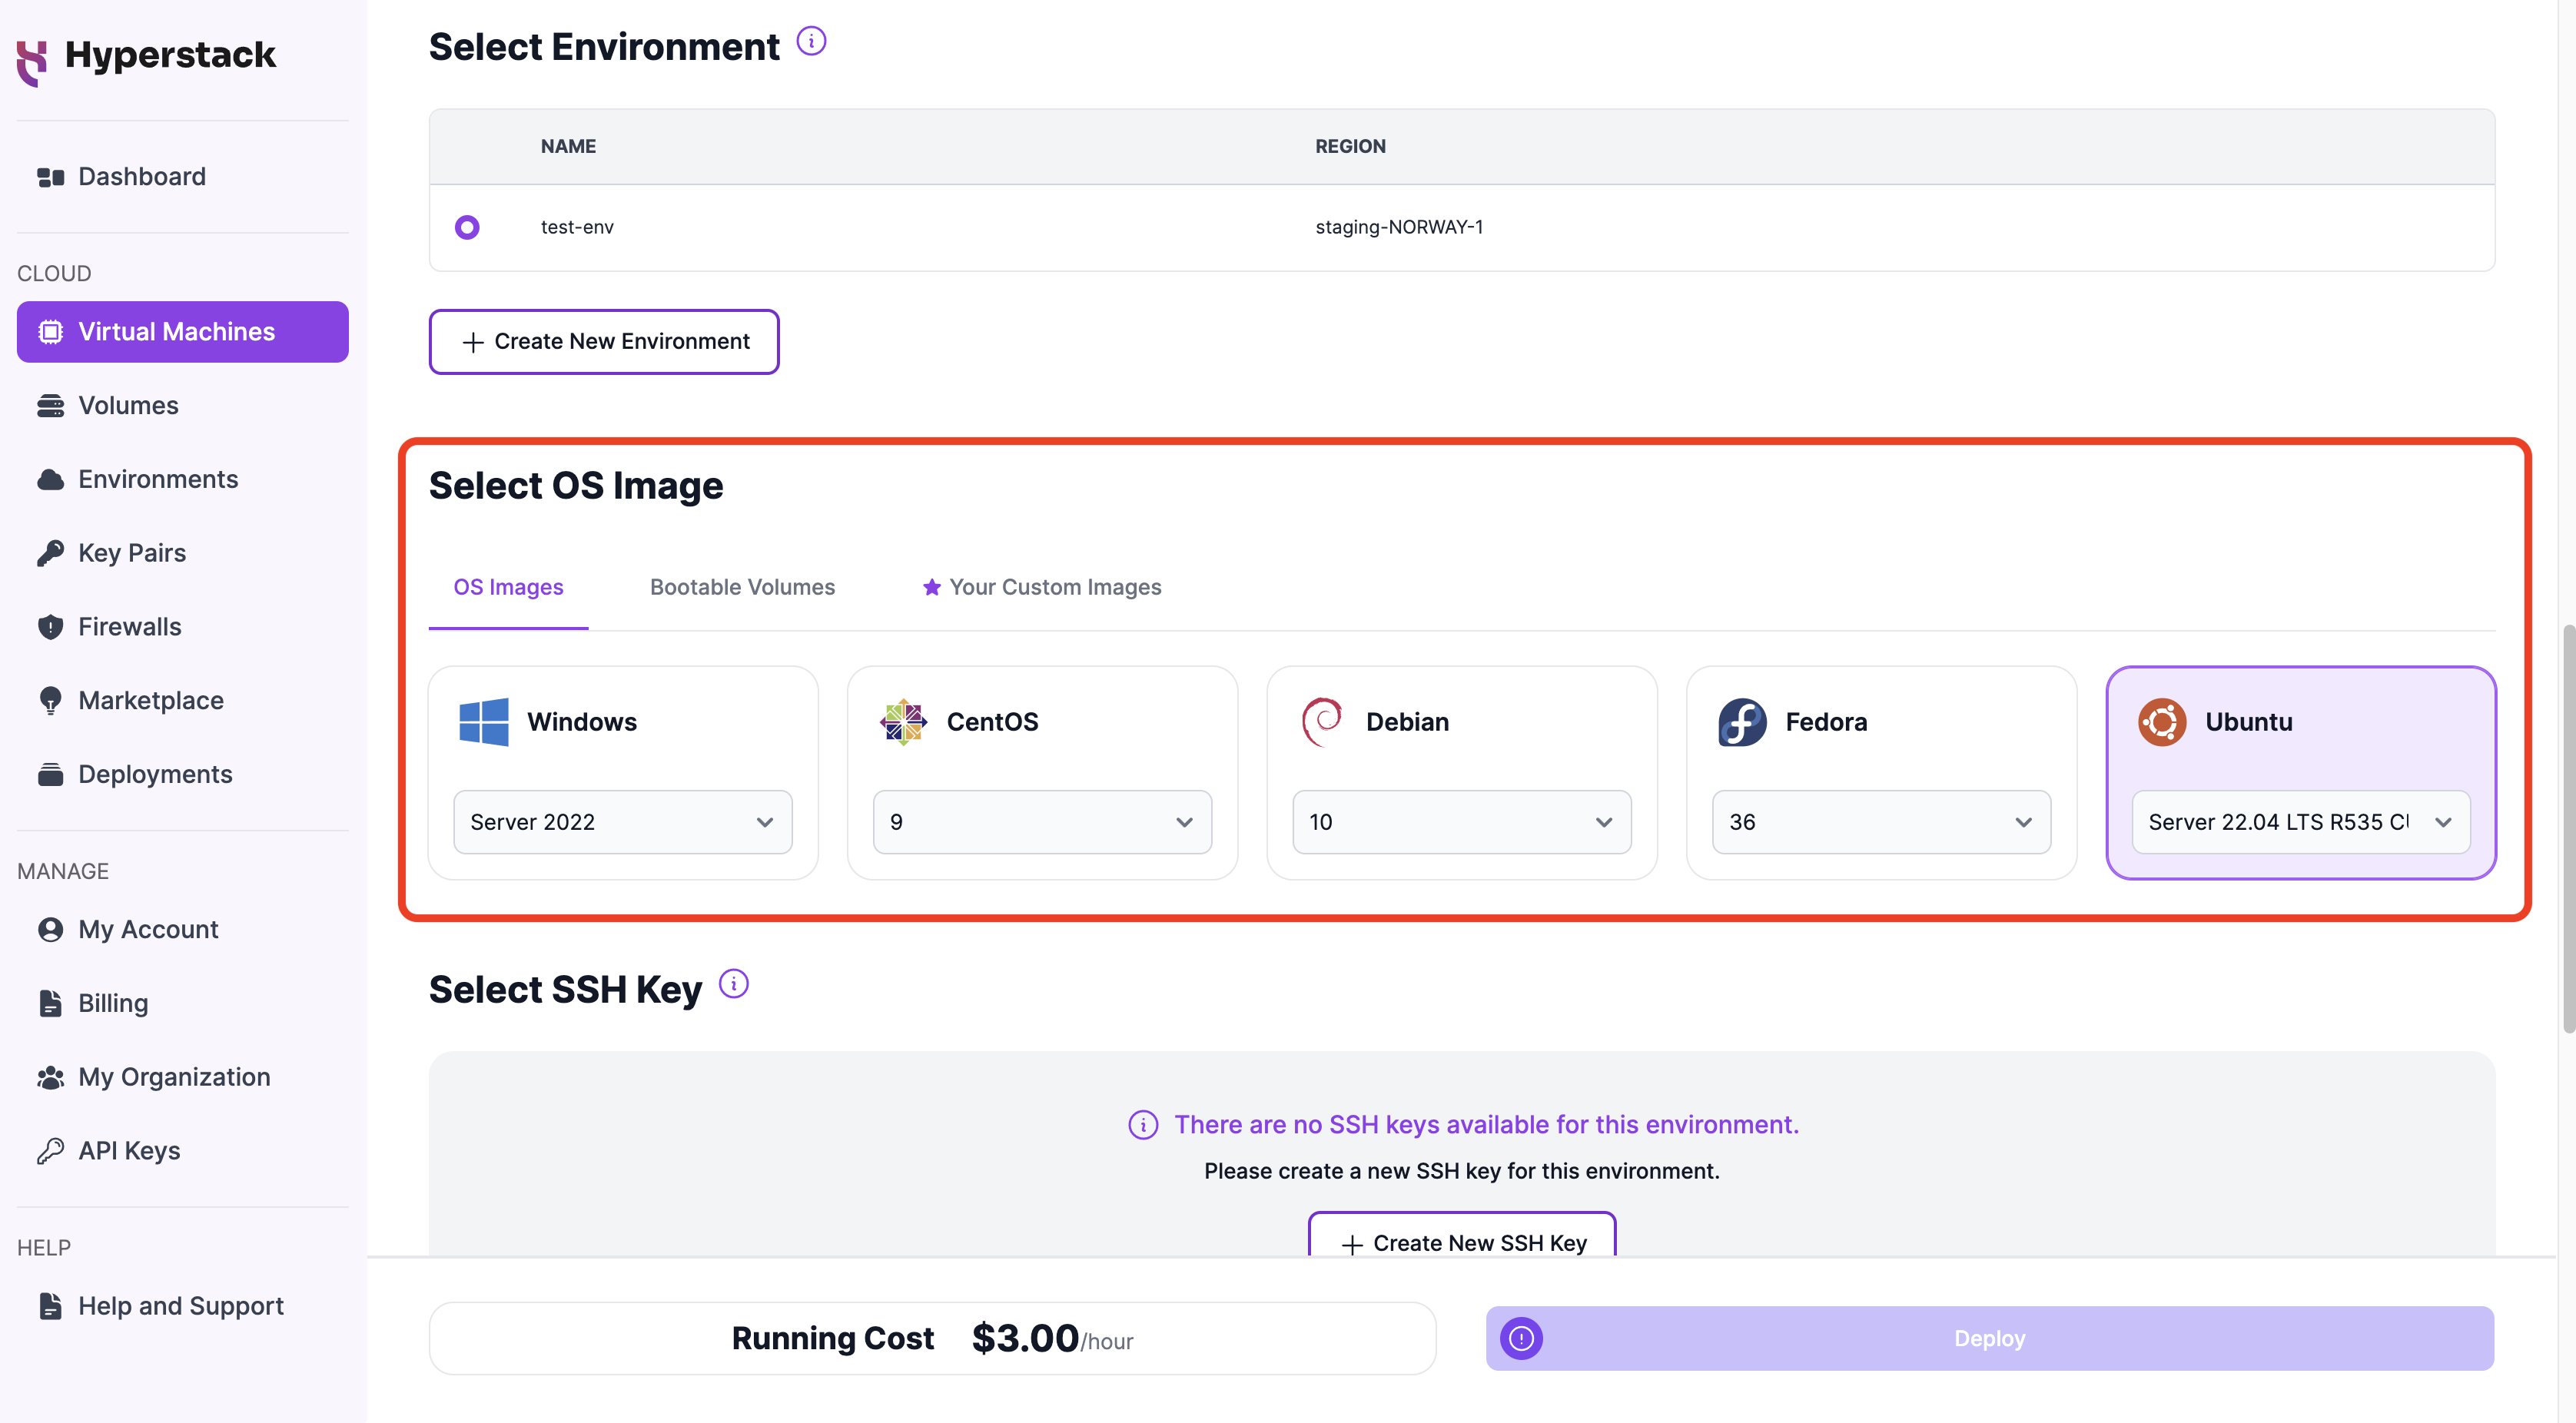Click the Help and Support document icon
This screenshot has width=2576, height=1423.
[50, 1306]
